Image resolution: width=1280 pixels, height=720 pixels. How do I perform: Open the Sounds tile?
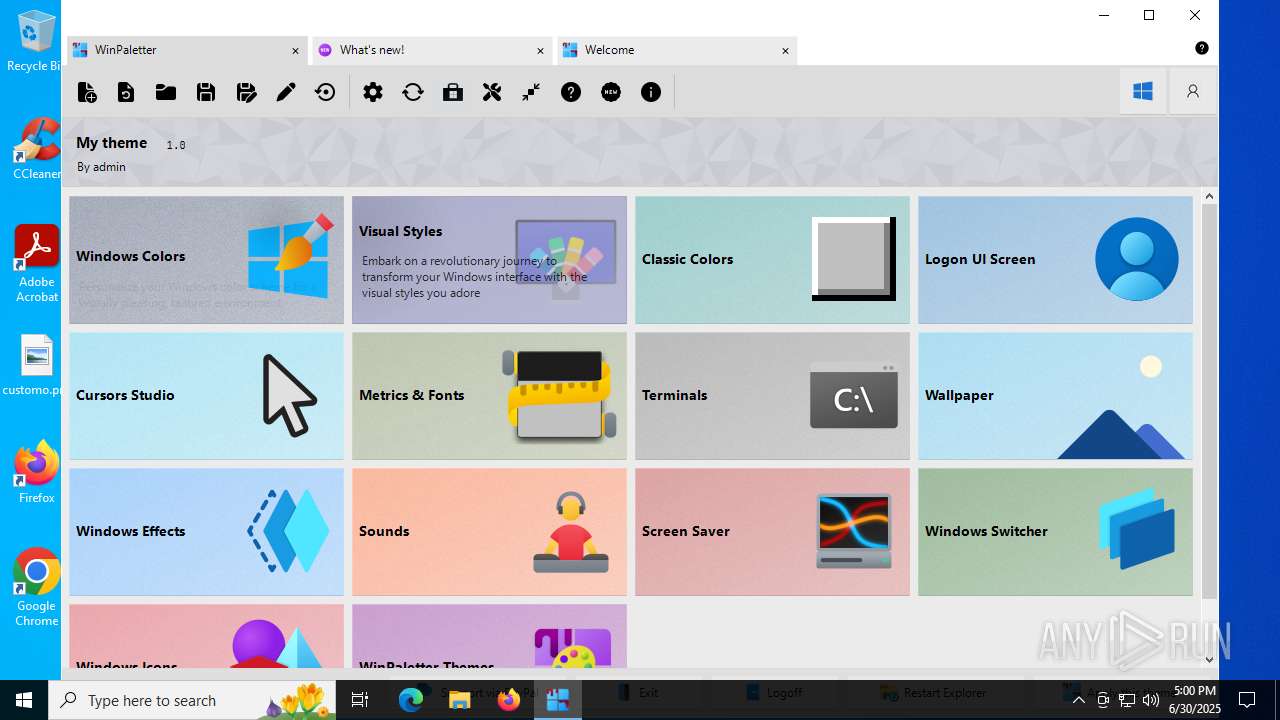pyautogui.click(x=489, y=532)
